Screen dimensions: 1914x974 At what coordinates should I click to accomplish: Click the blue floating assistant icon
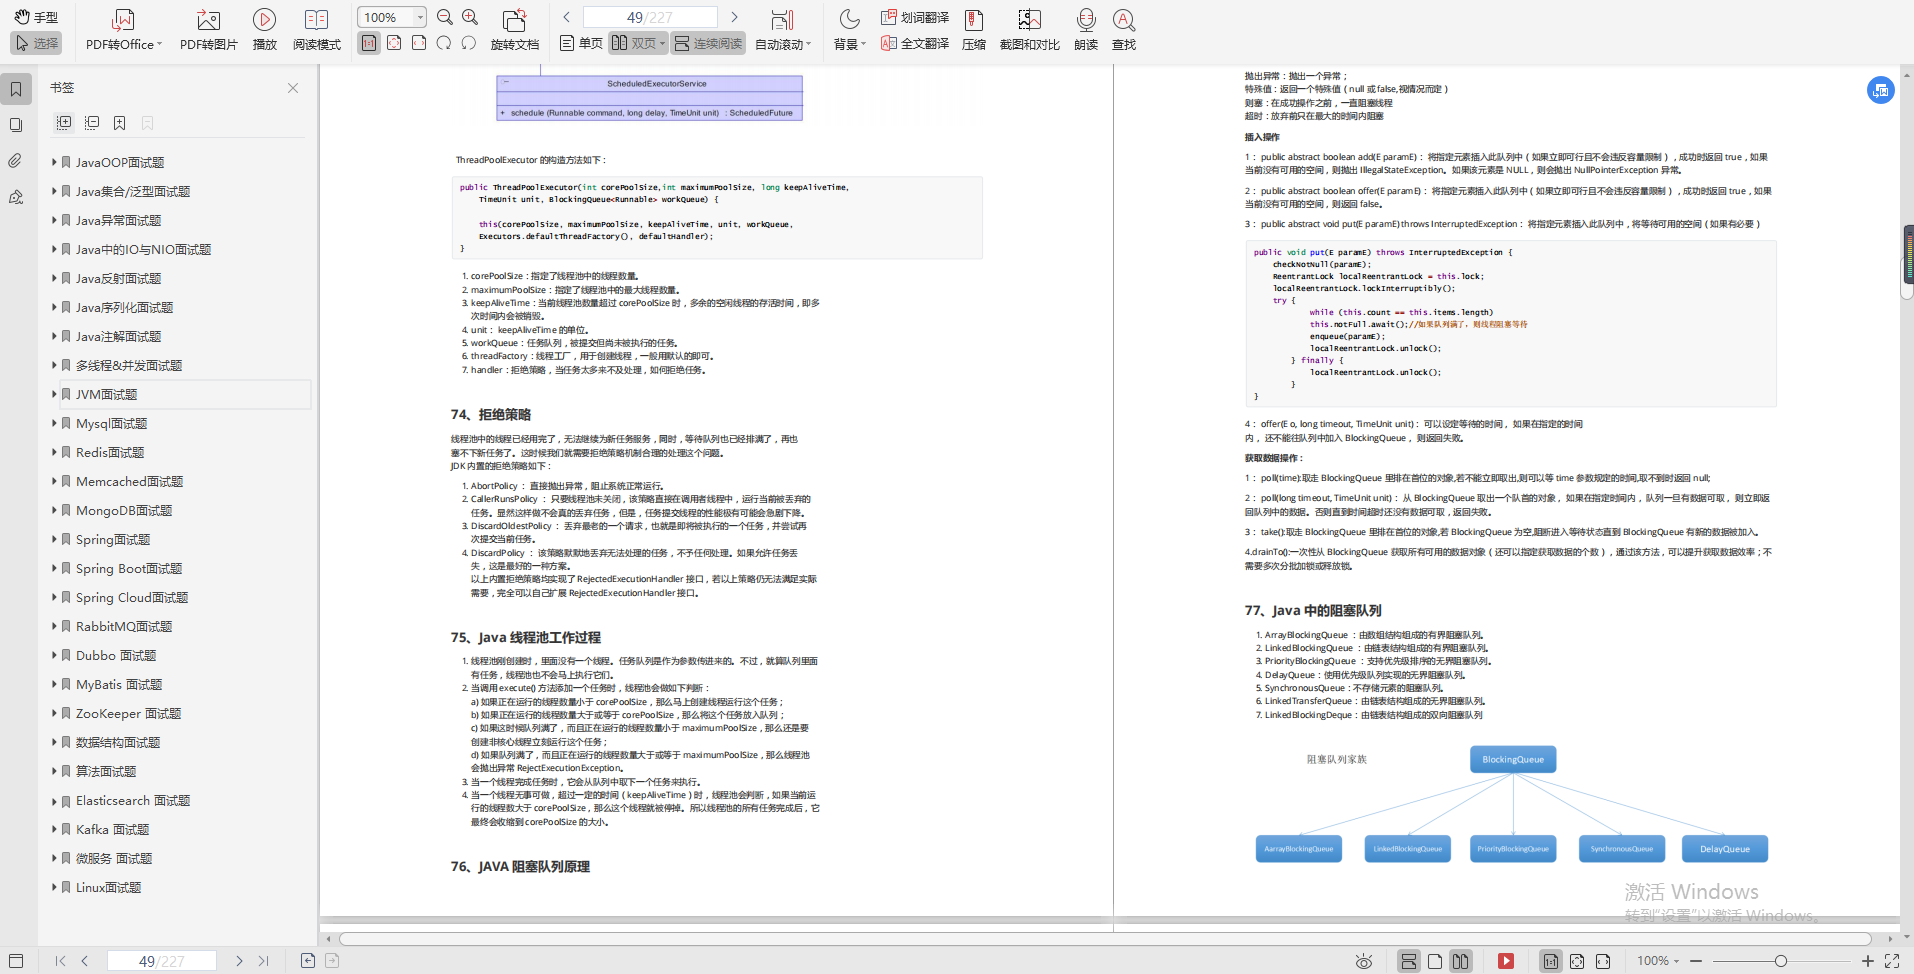pyautogui.click(x=1880, y=90)
